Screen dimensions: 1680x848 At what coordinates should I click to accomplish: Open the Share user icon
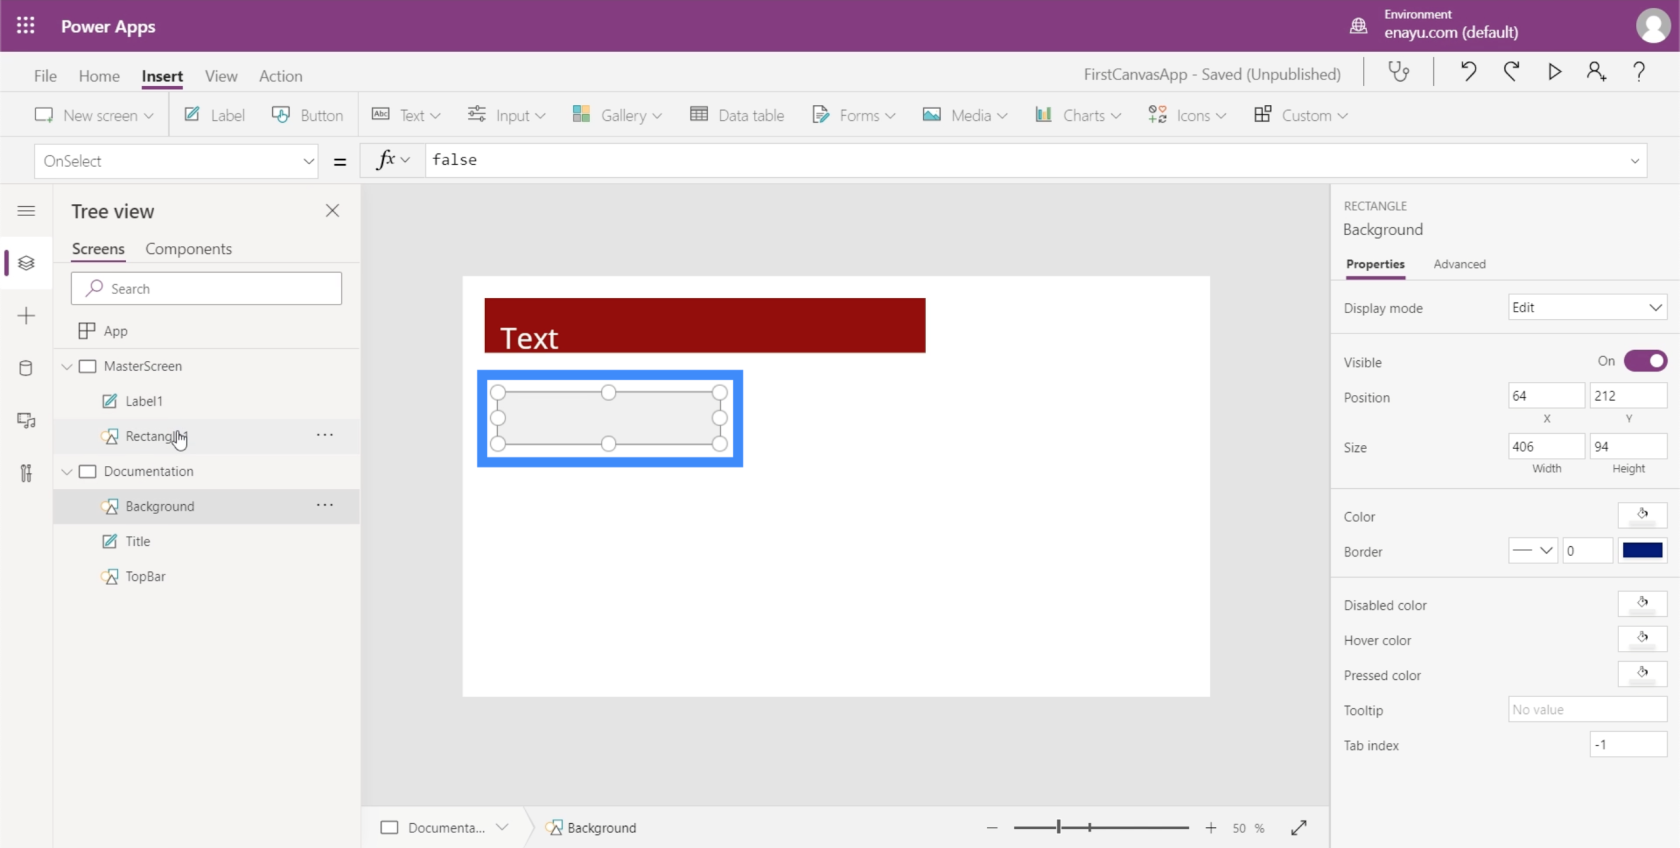[1596, 71]
